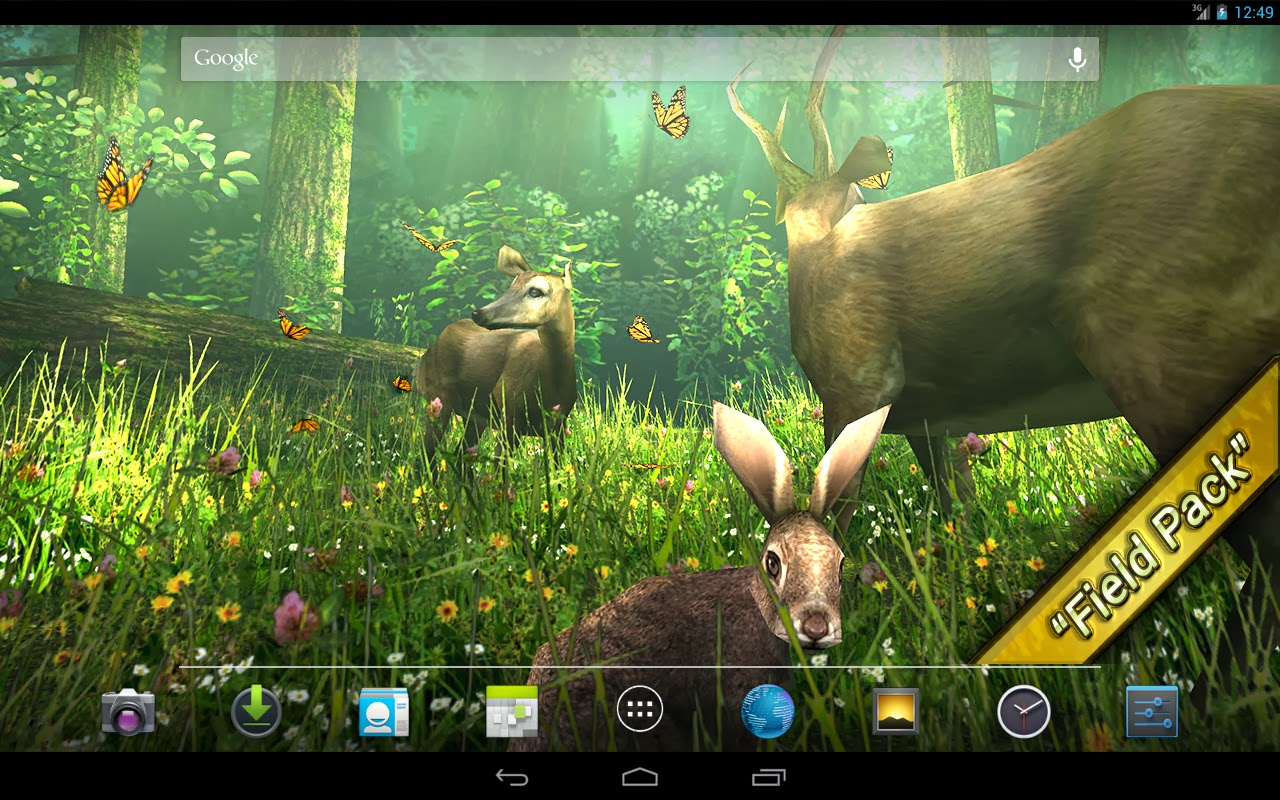Tap the 3G signal strength indicator
The height and width of the screenshot is (800, 1280).
point(1200,12)
